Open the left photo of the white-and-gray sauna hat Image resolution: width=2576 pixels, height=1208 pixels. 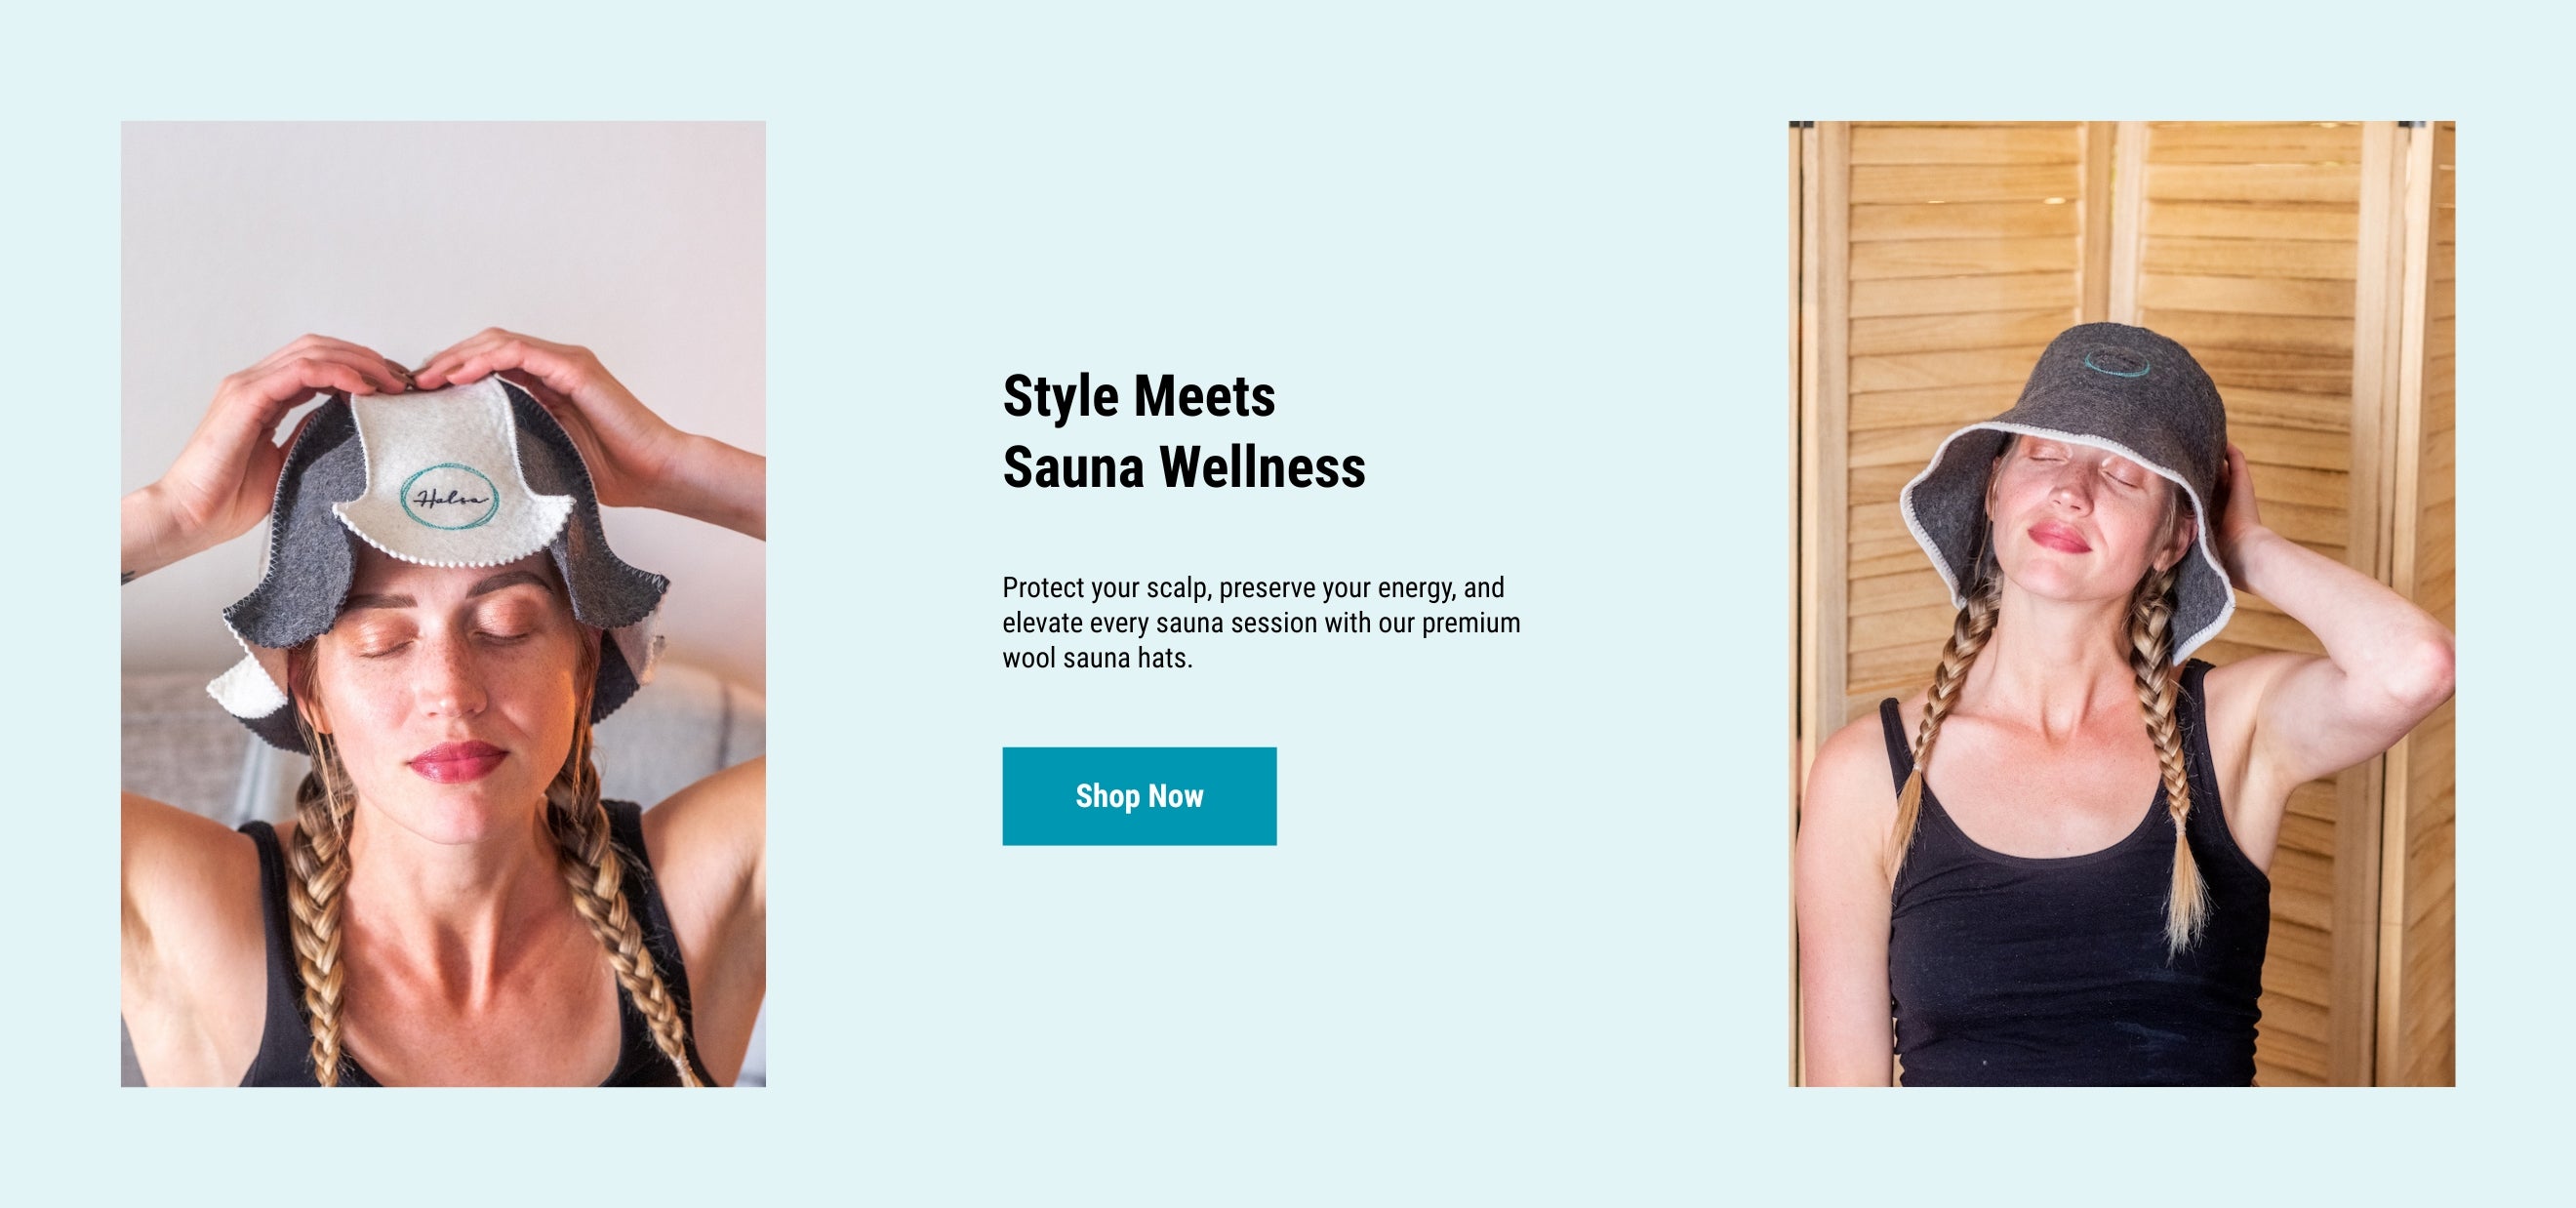click(x=443, y=604)
